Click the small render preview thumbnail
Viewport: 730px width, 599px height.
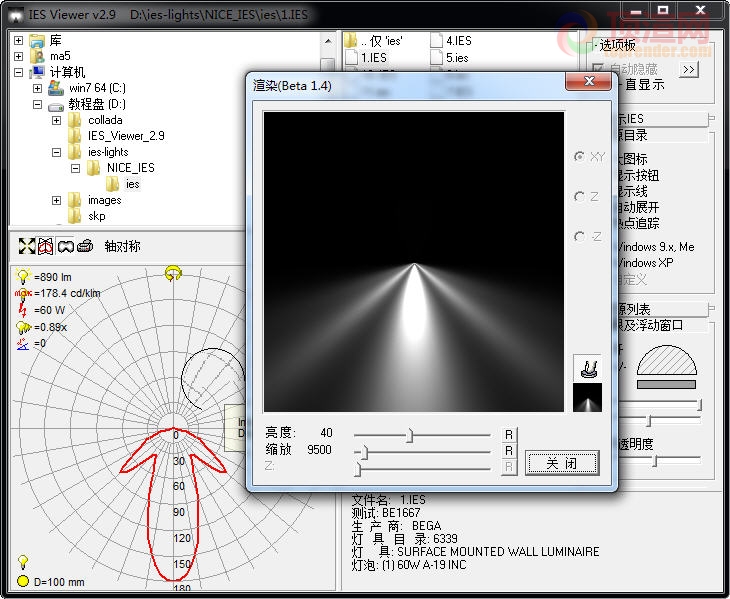pyautogui.click(x=588, y=397)
